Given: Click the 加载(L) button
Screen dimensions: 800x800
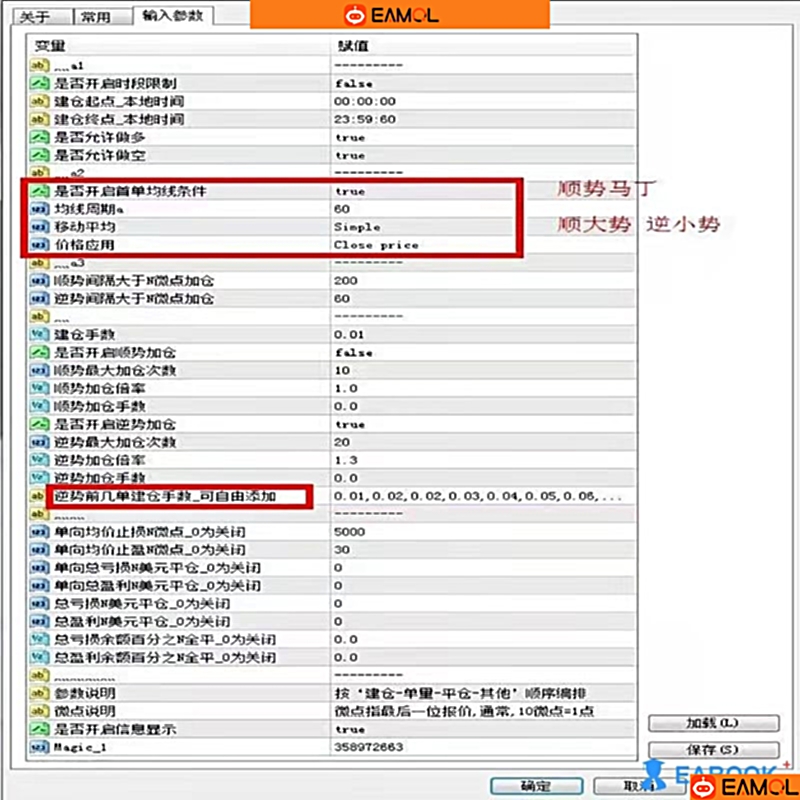Looking at the screenshot, I should tap(713, 723).
